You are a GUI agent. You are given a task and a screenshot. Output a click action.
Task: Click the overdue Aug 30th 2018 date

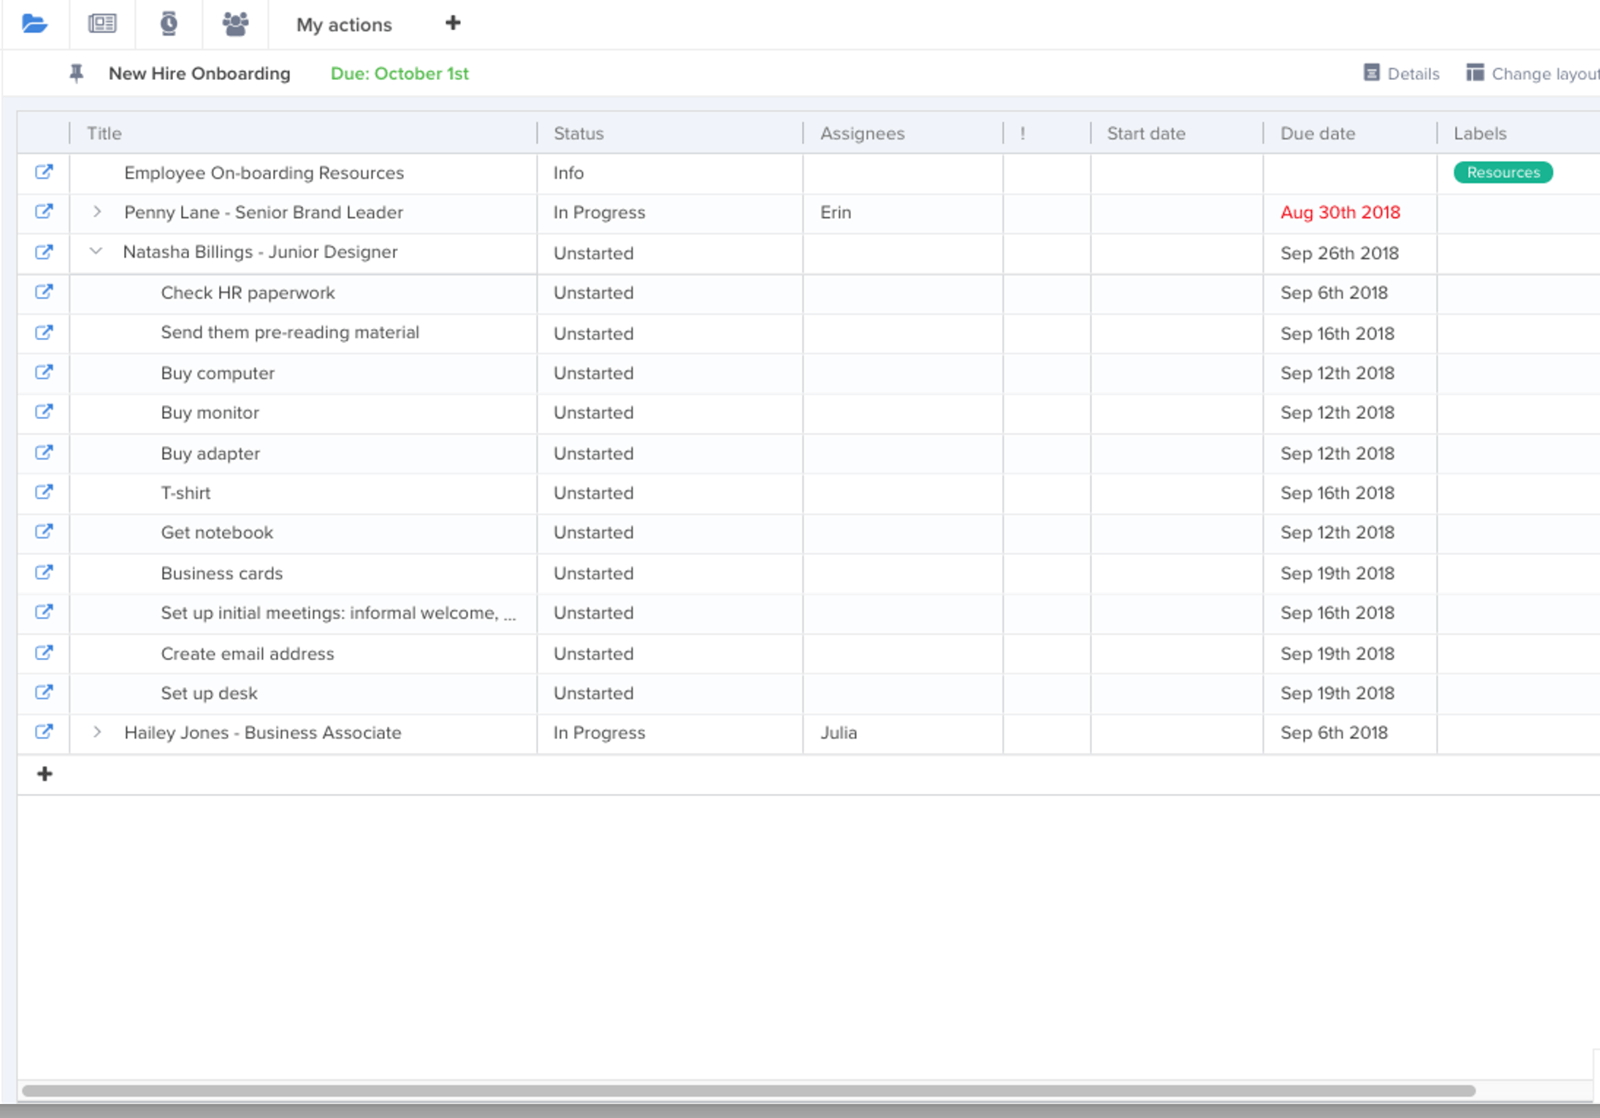(1340, 212)
